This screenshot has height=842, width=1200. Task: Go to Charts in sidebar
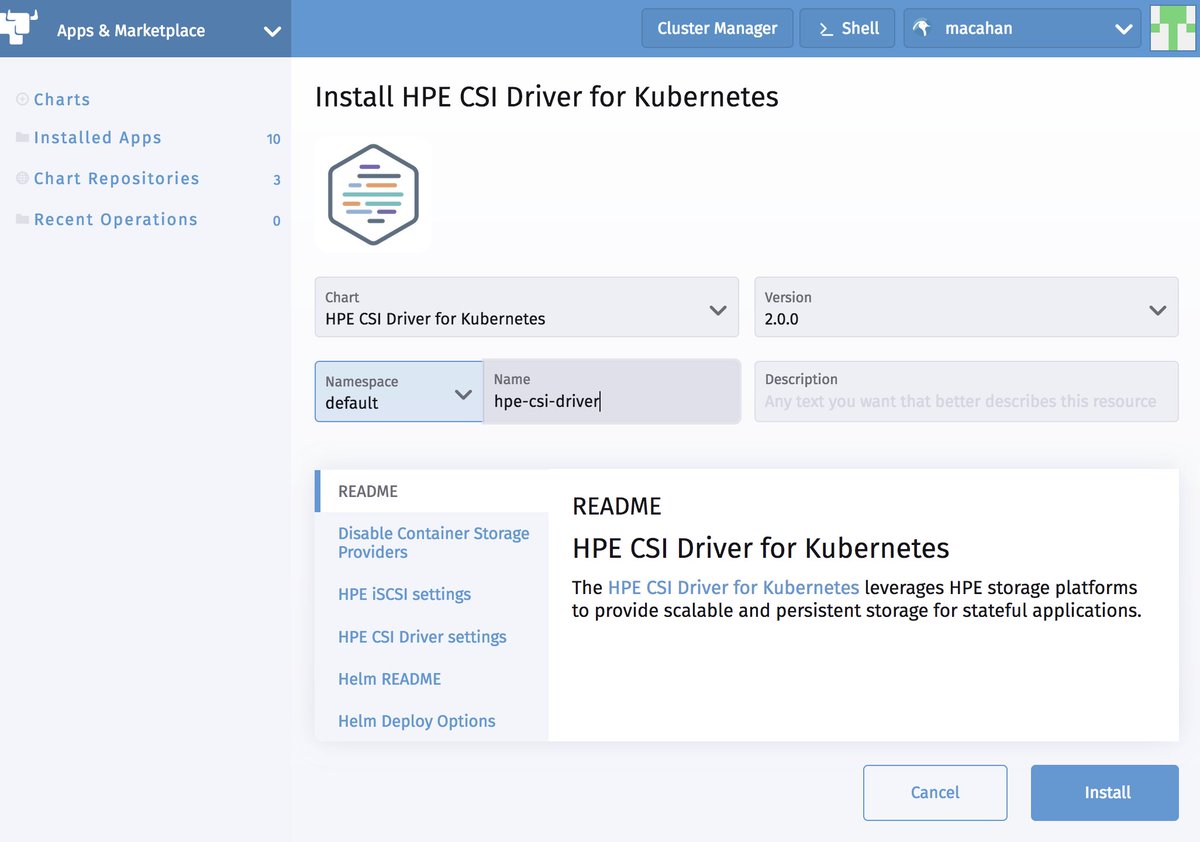pos(62,99)
